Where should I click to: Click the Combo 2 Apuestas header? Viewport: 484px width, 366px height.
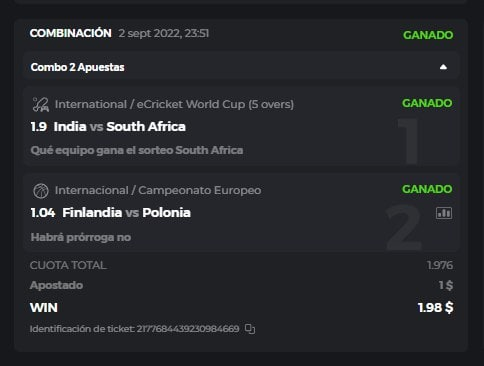(x=241, y=67)
